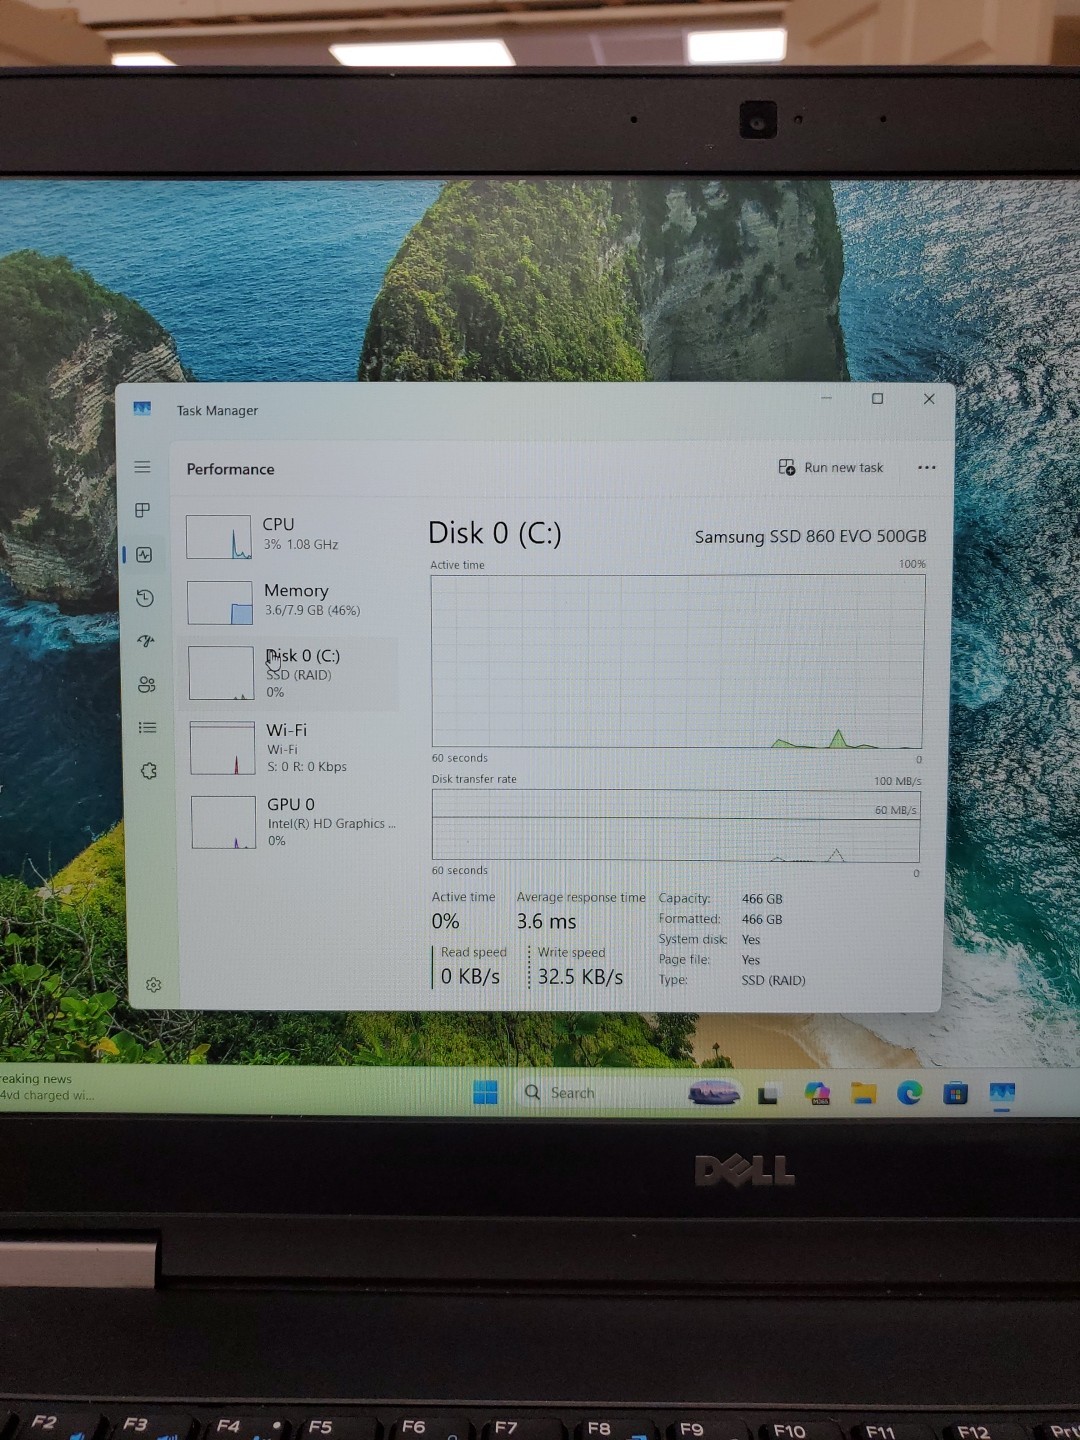Click the System disk Yes value
This screenshot has height=1440, width=1080.
pos(751,940)
